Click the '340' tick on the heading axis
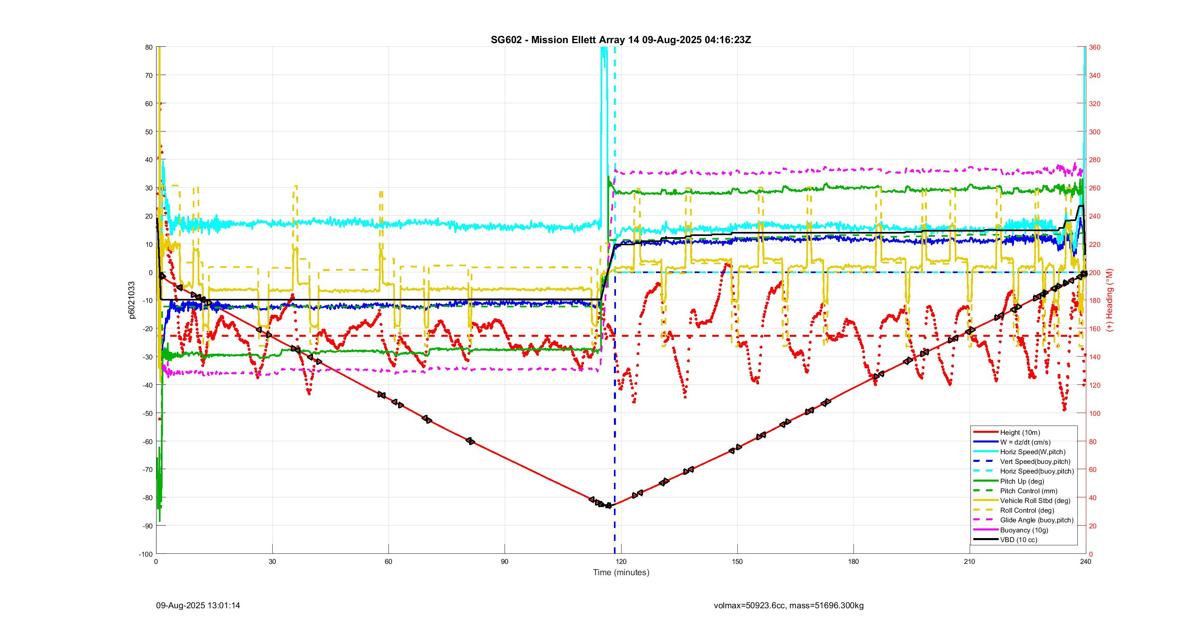 [1095, 75]
